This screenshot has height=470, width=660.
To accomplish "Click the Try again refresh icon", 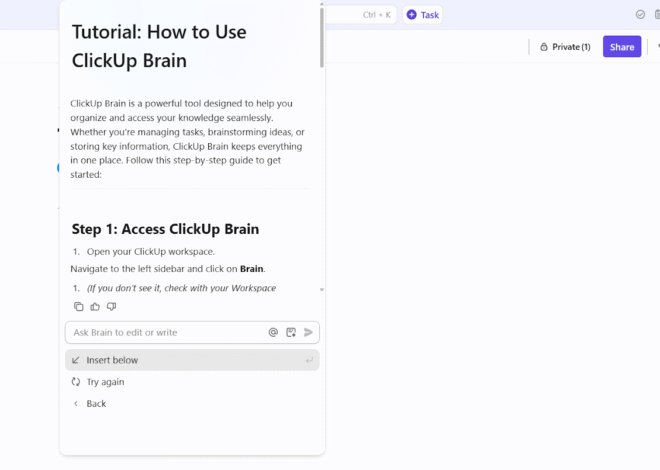I will [x=76, y=382].
